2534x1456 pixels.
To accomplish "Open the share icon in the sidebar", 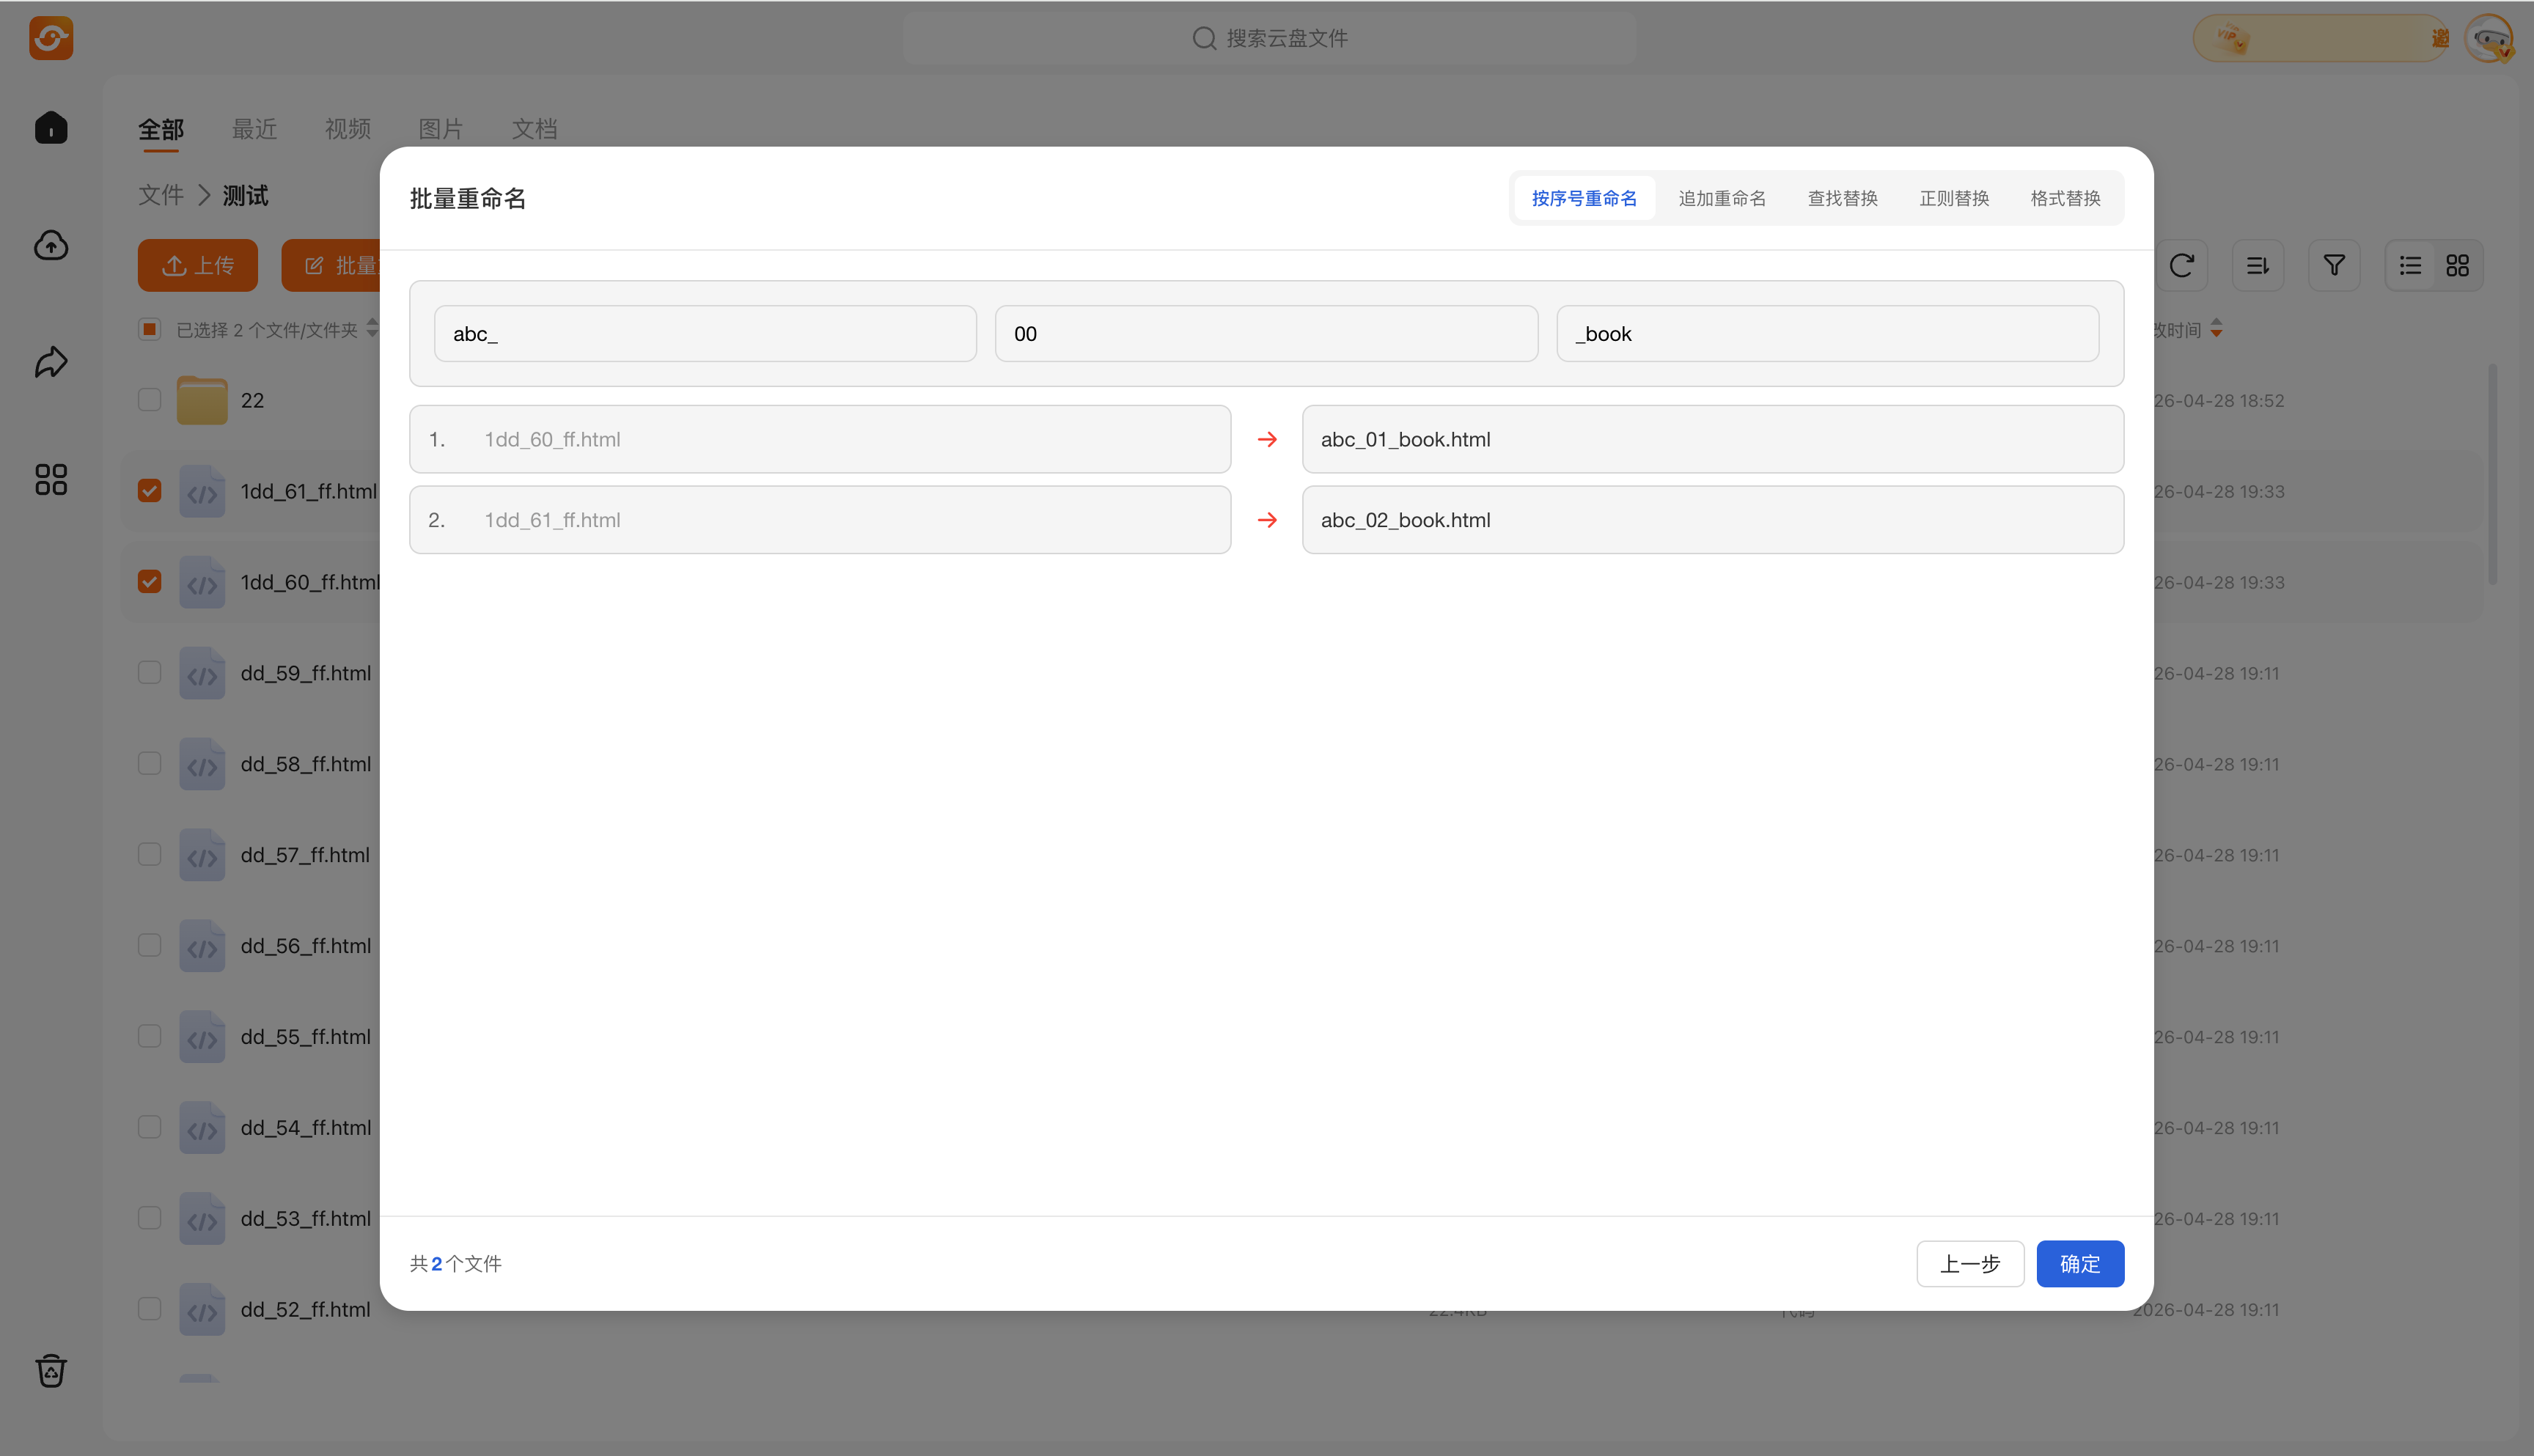I will coord(51,362).
